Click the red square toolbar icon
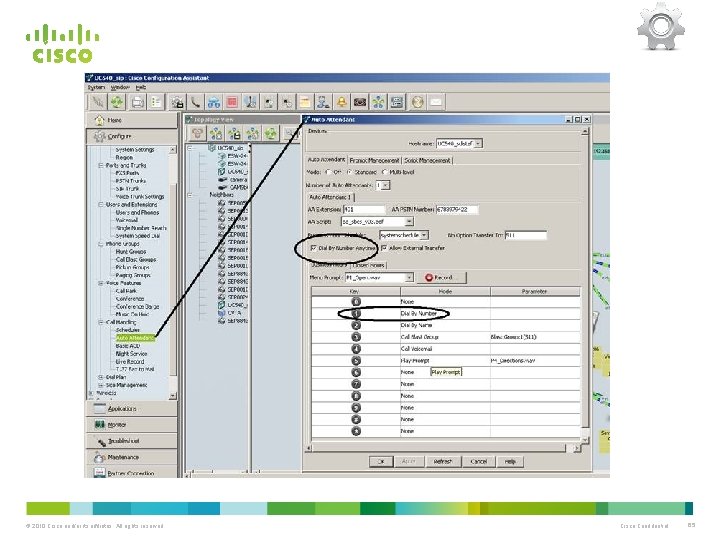The image size is (720, 540). coord(232,102)
